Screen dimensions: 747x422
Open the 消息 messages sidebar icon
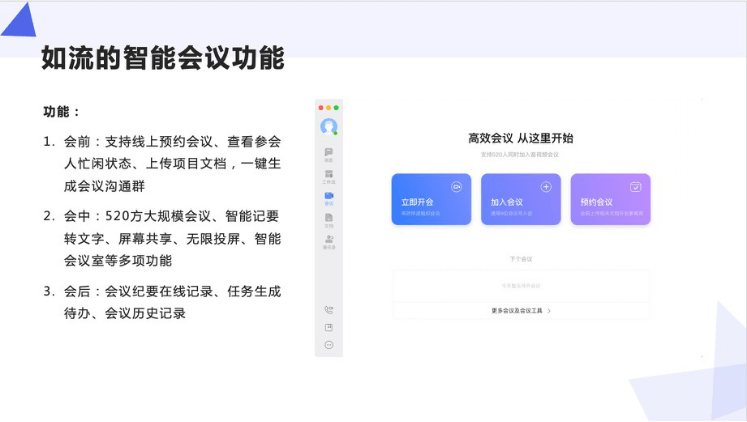pos(329,155)
